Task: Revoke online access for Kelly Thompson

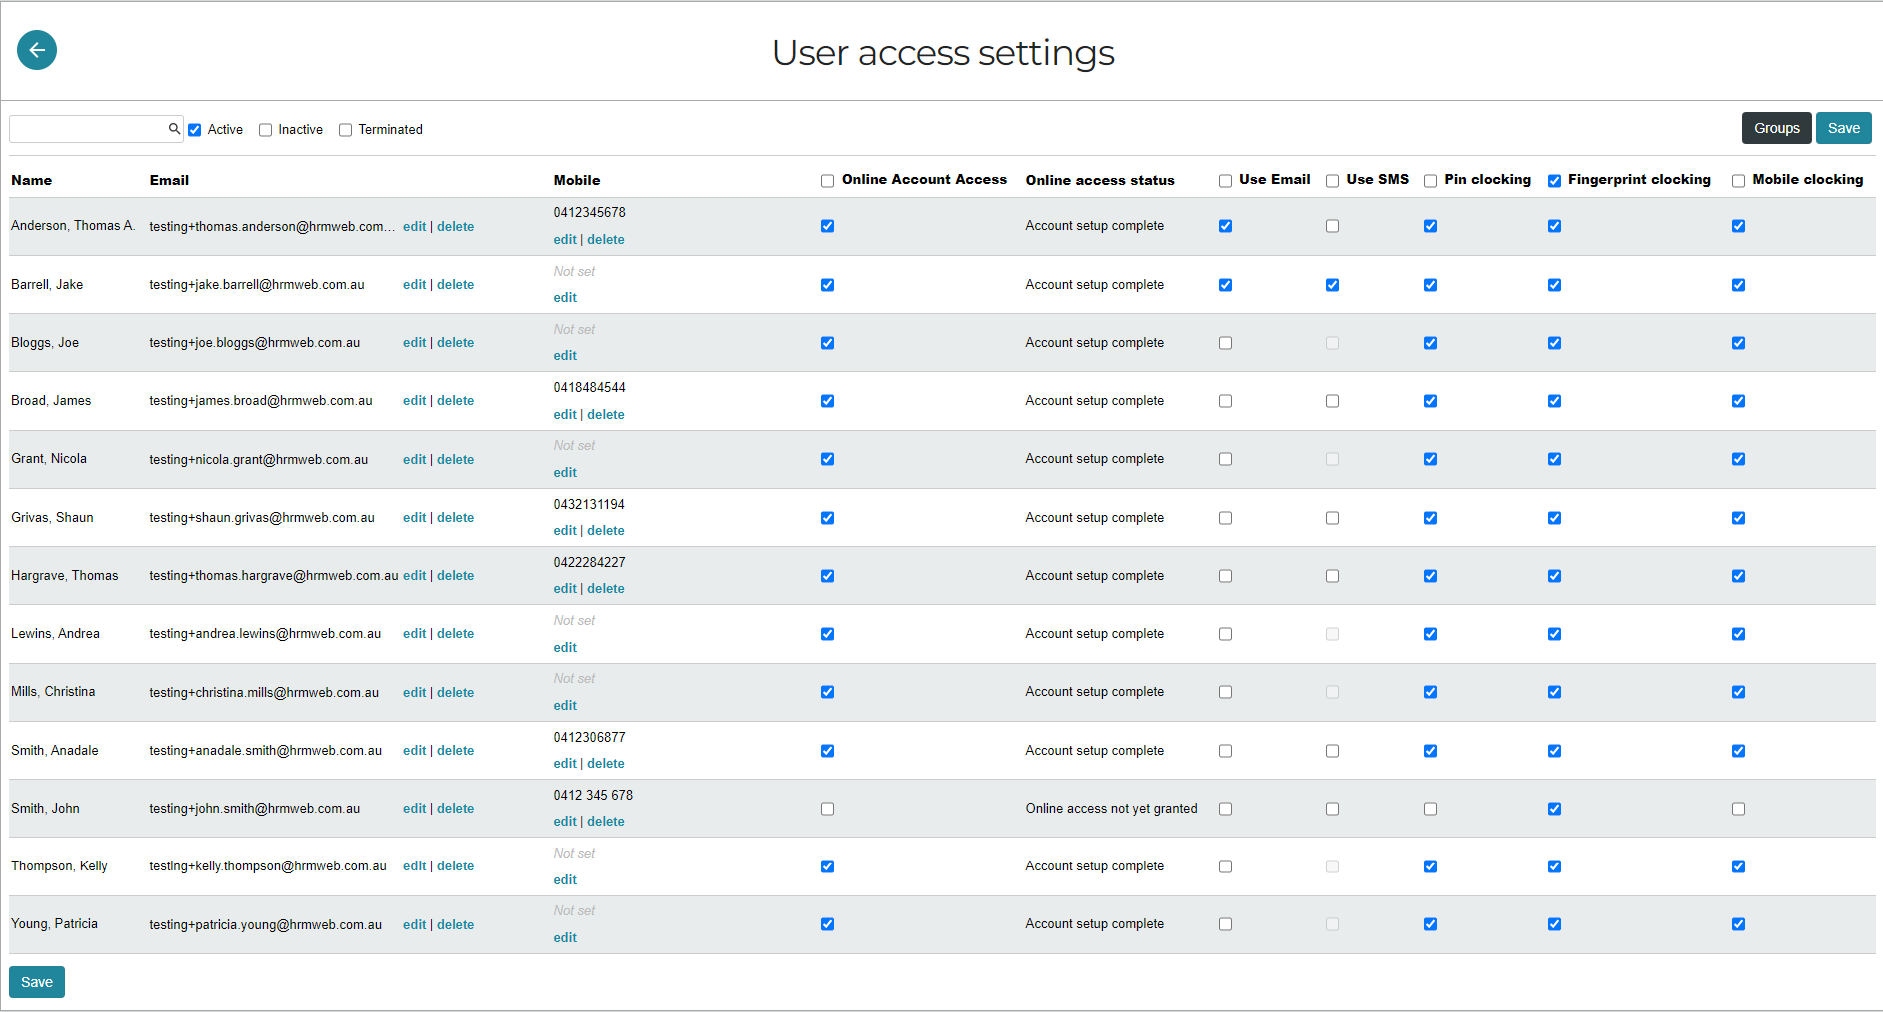Action: pos(827,867)
